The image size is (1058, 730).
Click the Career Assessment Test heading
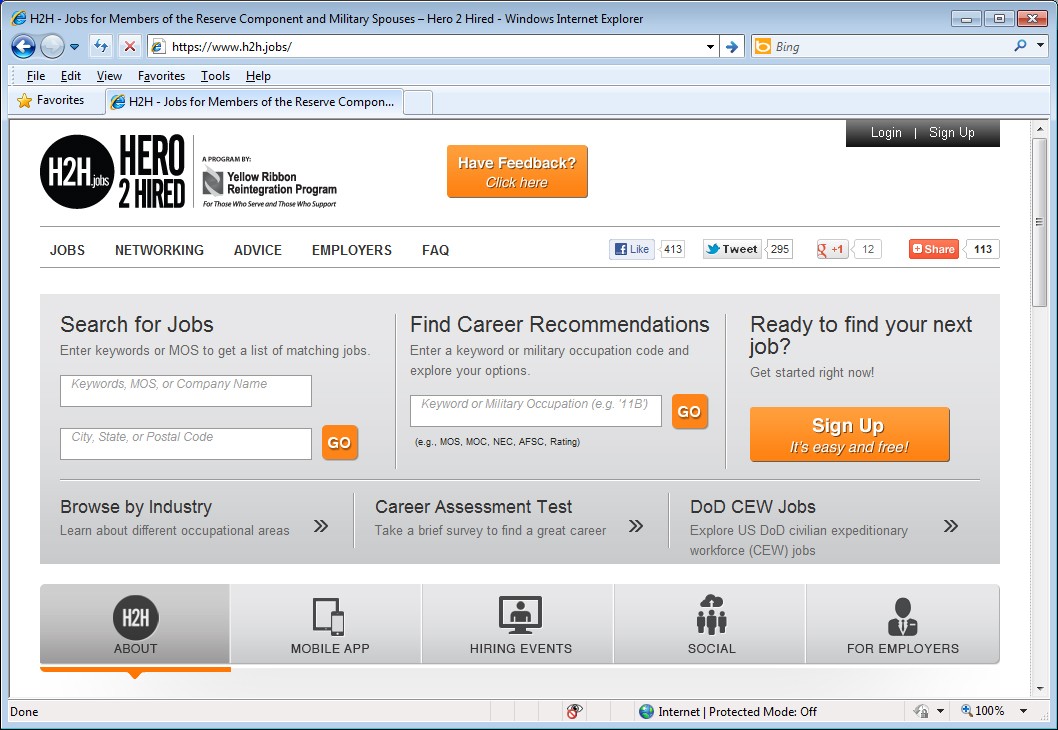pos(473,507)
